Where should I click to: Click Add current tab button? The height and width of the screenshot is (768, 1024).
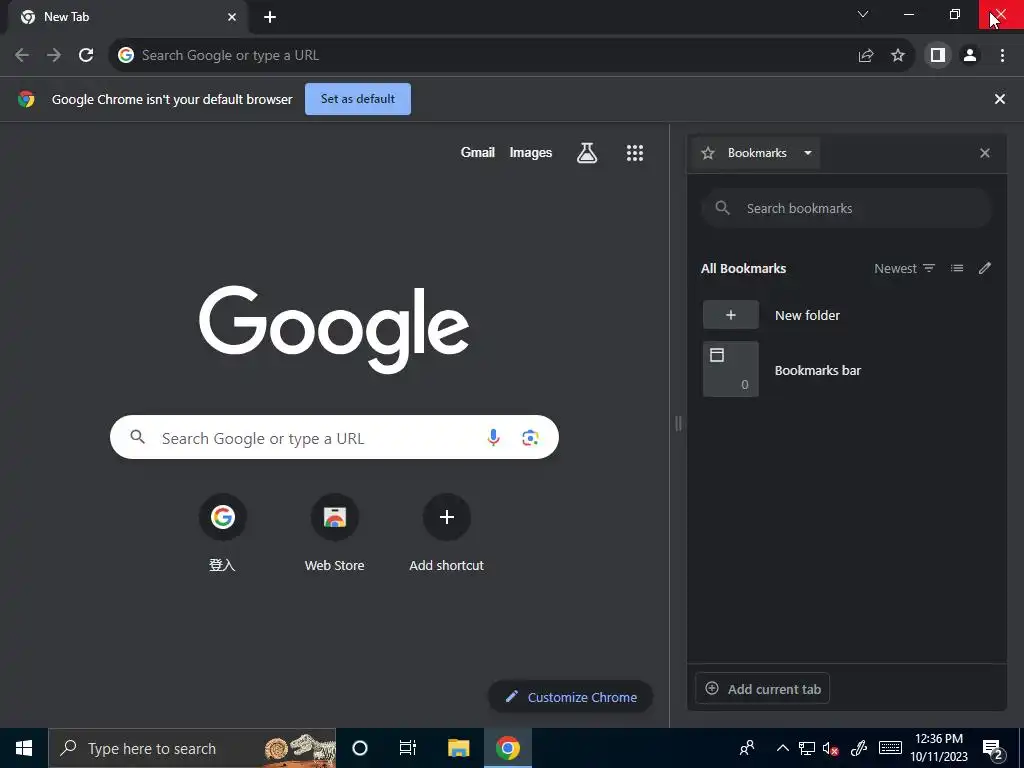pyautogui.click(x=762, y=688)
